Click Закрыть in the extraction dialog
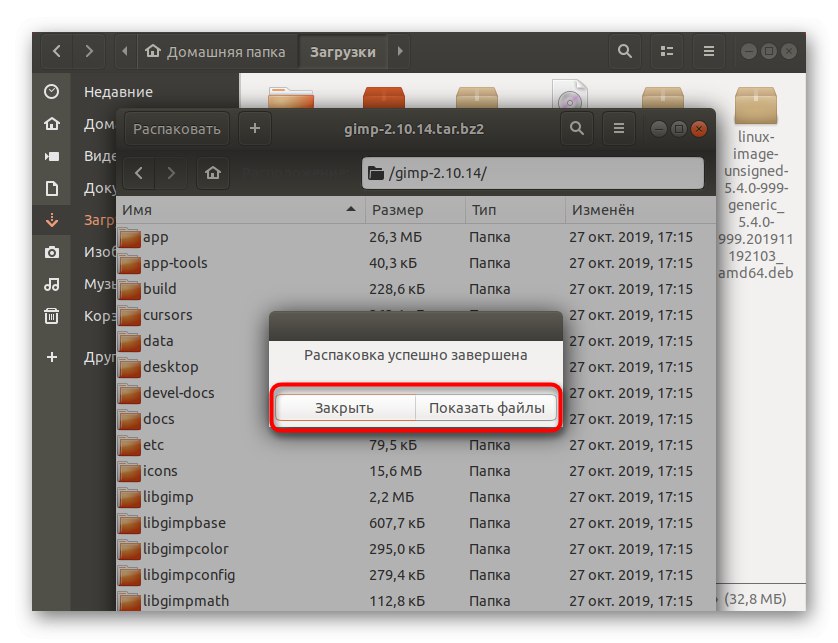 (343, 408)
